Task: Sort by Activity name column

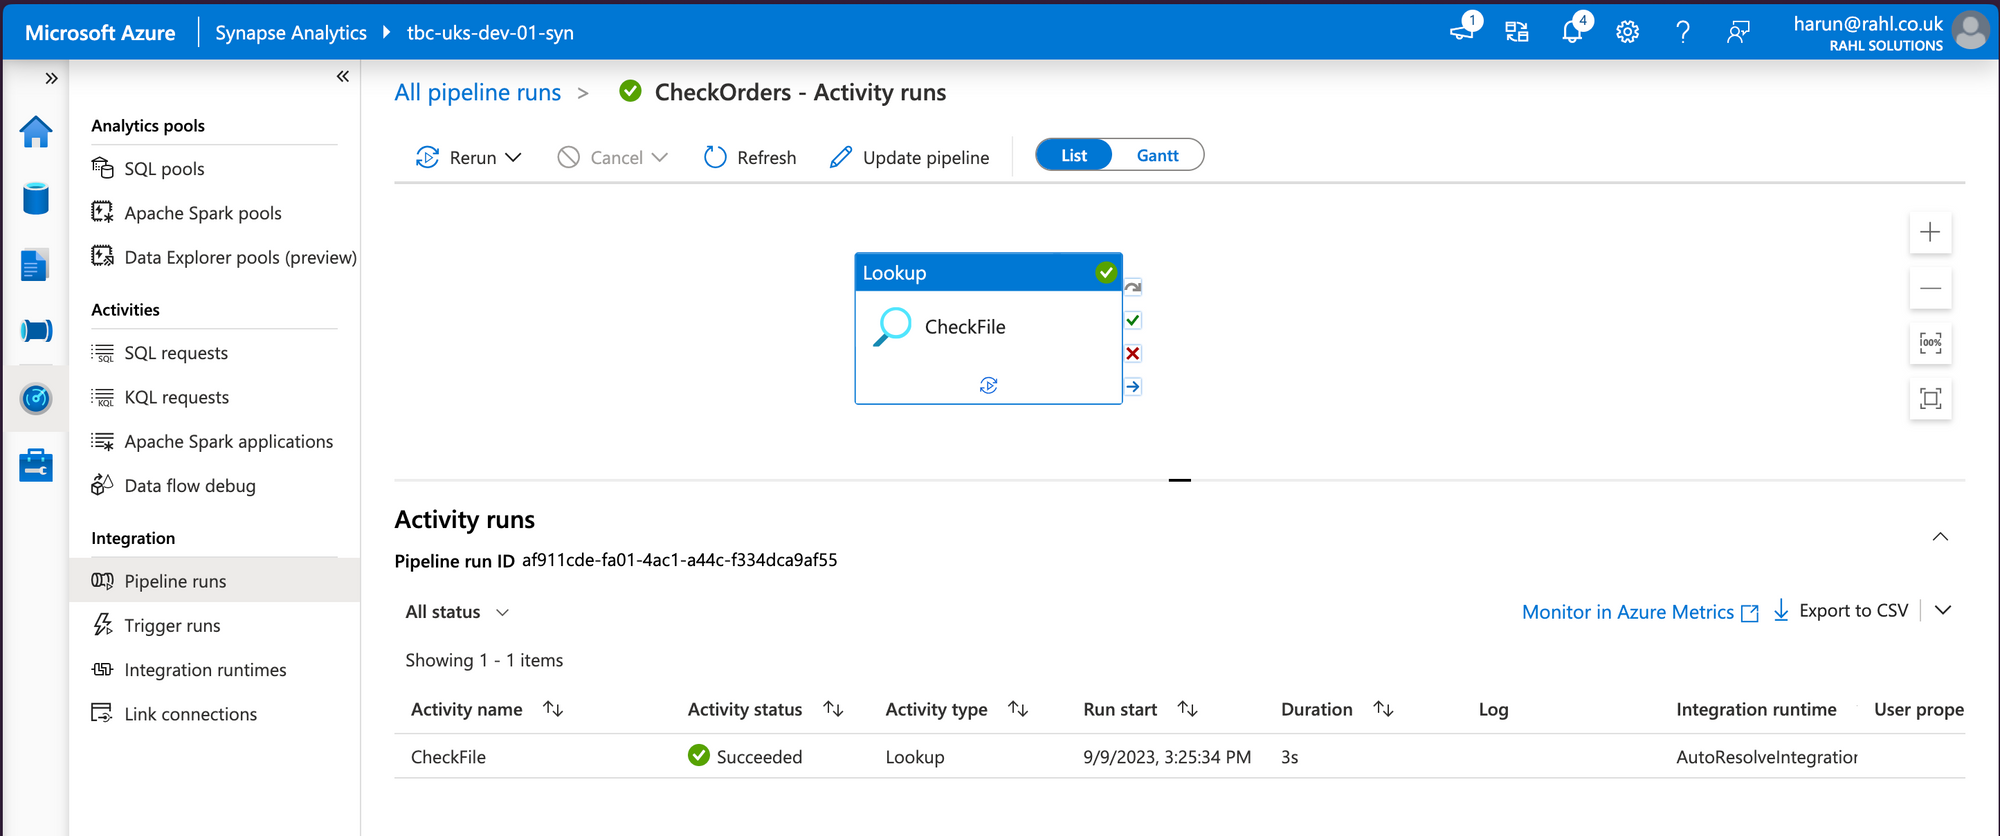Action: tap(553, 709)
